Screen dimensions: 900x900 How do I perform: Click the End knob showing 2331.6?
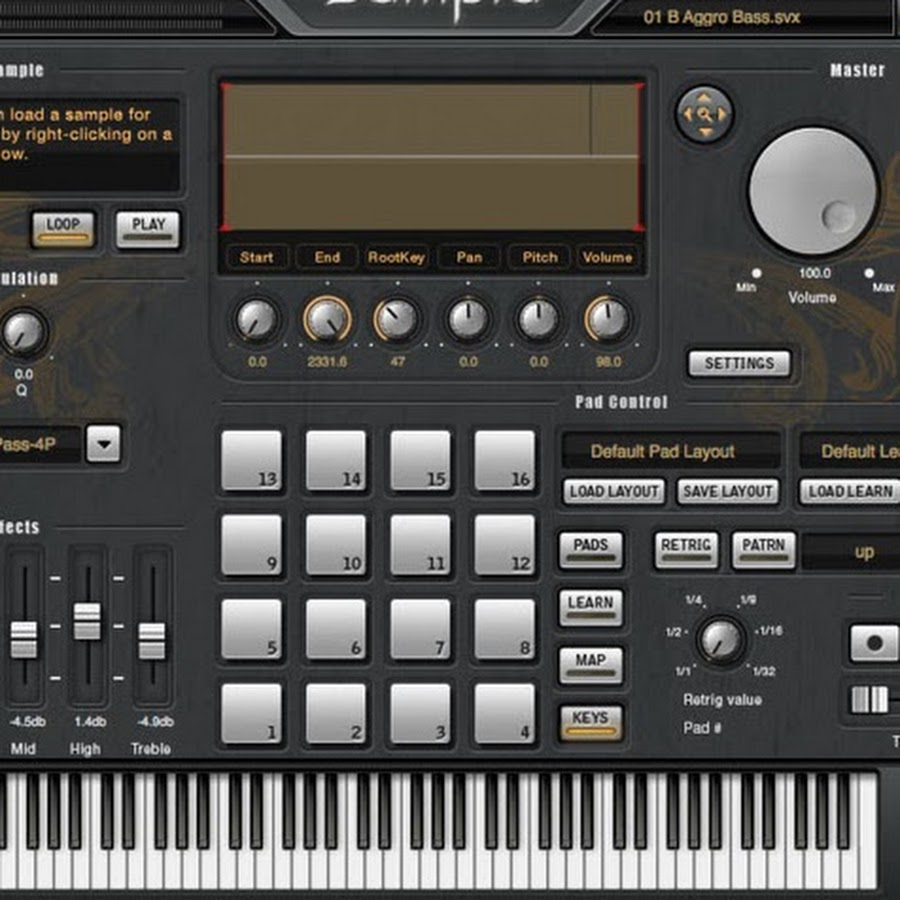(x=327, y=319)
